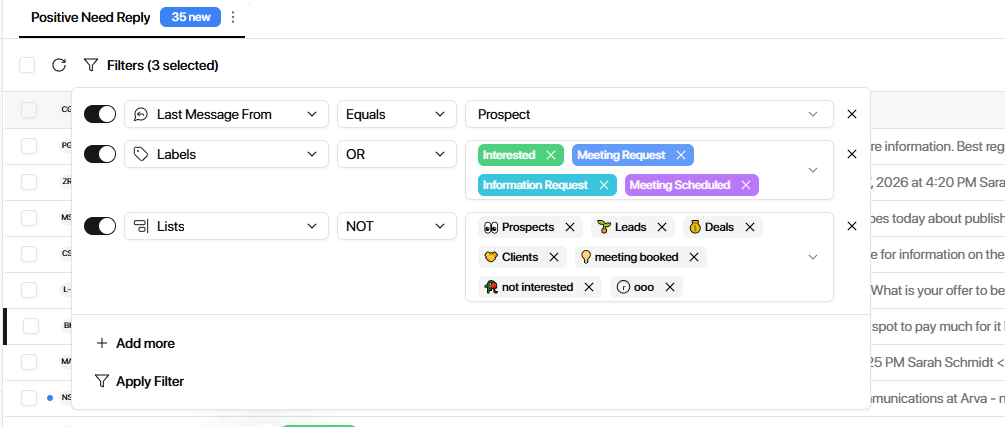The image size is (1005, 427).
Task: Open the Equals operator dropdown
Action: (x=396, y=114)
